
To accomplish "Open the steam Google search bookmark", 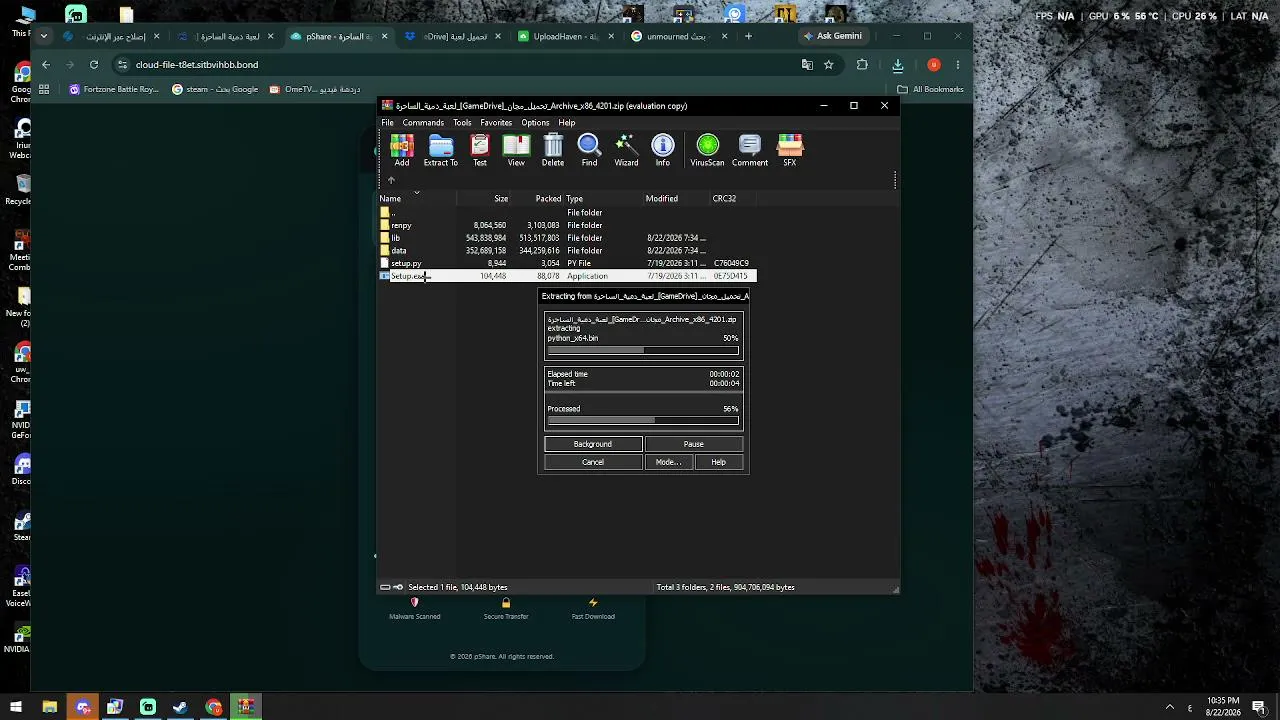I will (215, 89).
